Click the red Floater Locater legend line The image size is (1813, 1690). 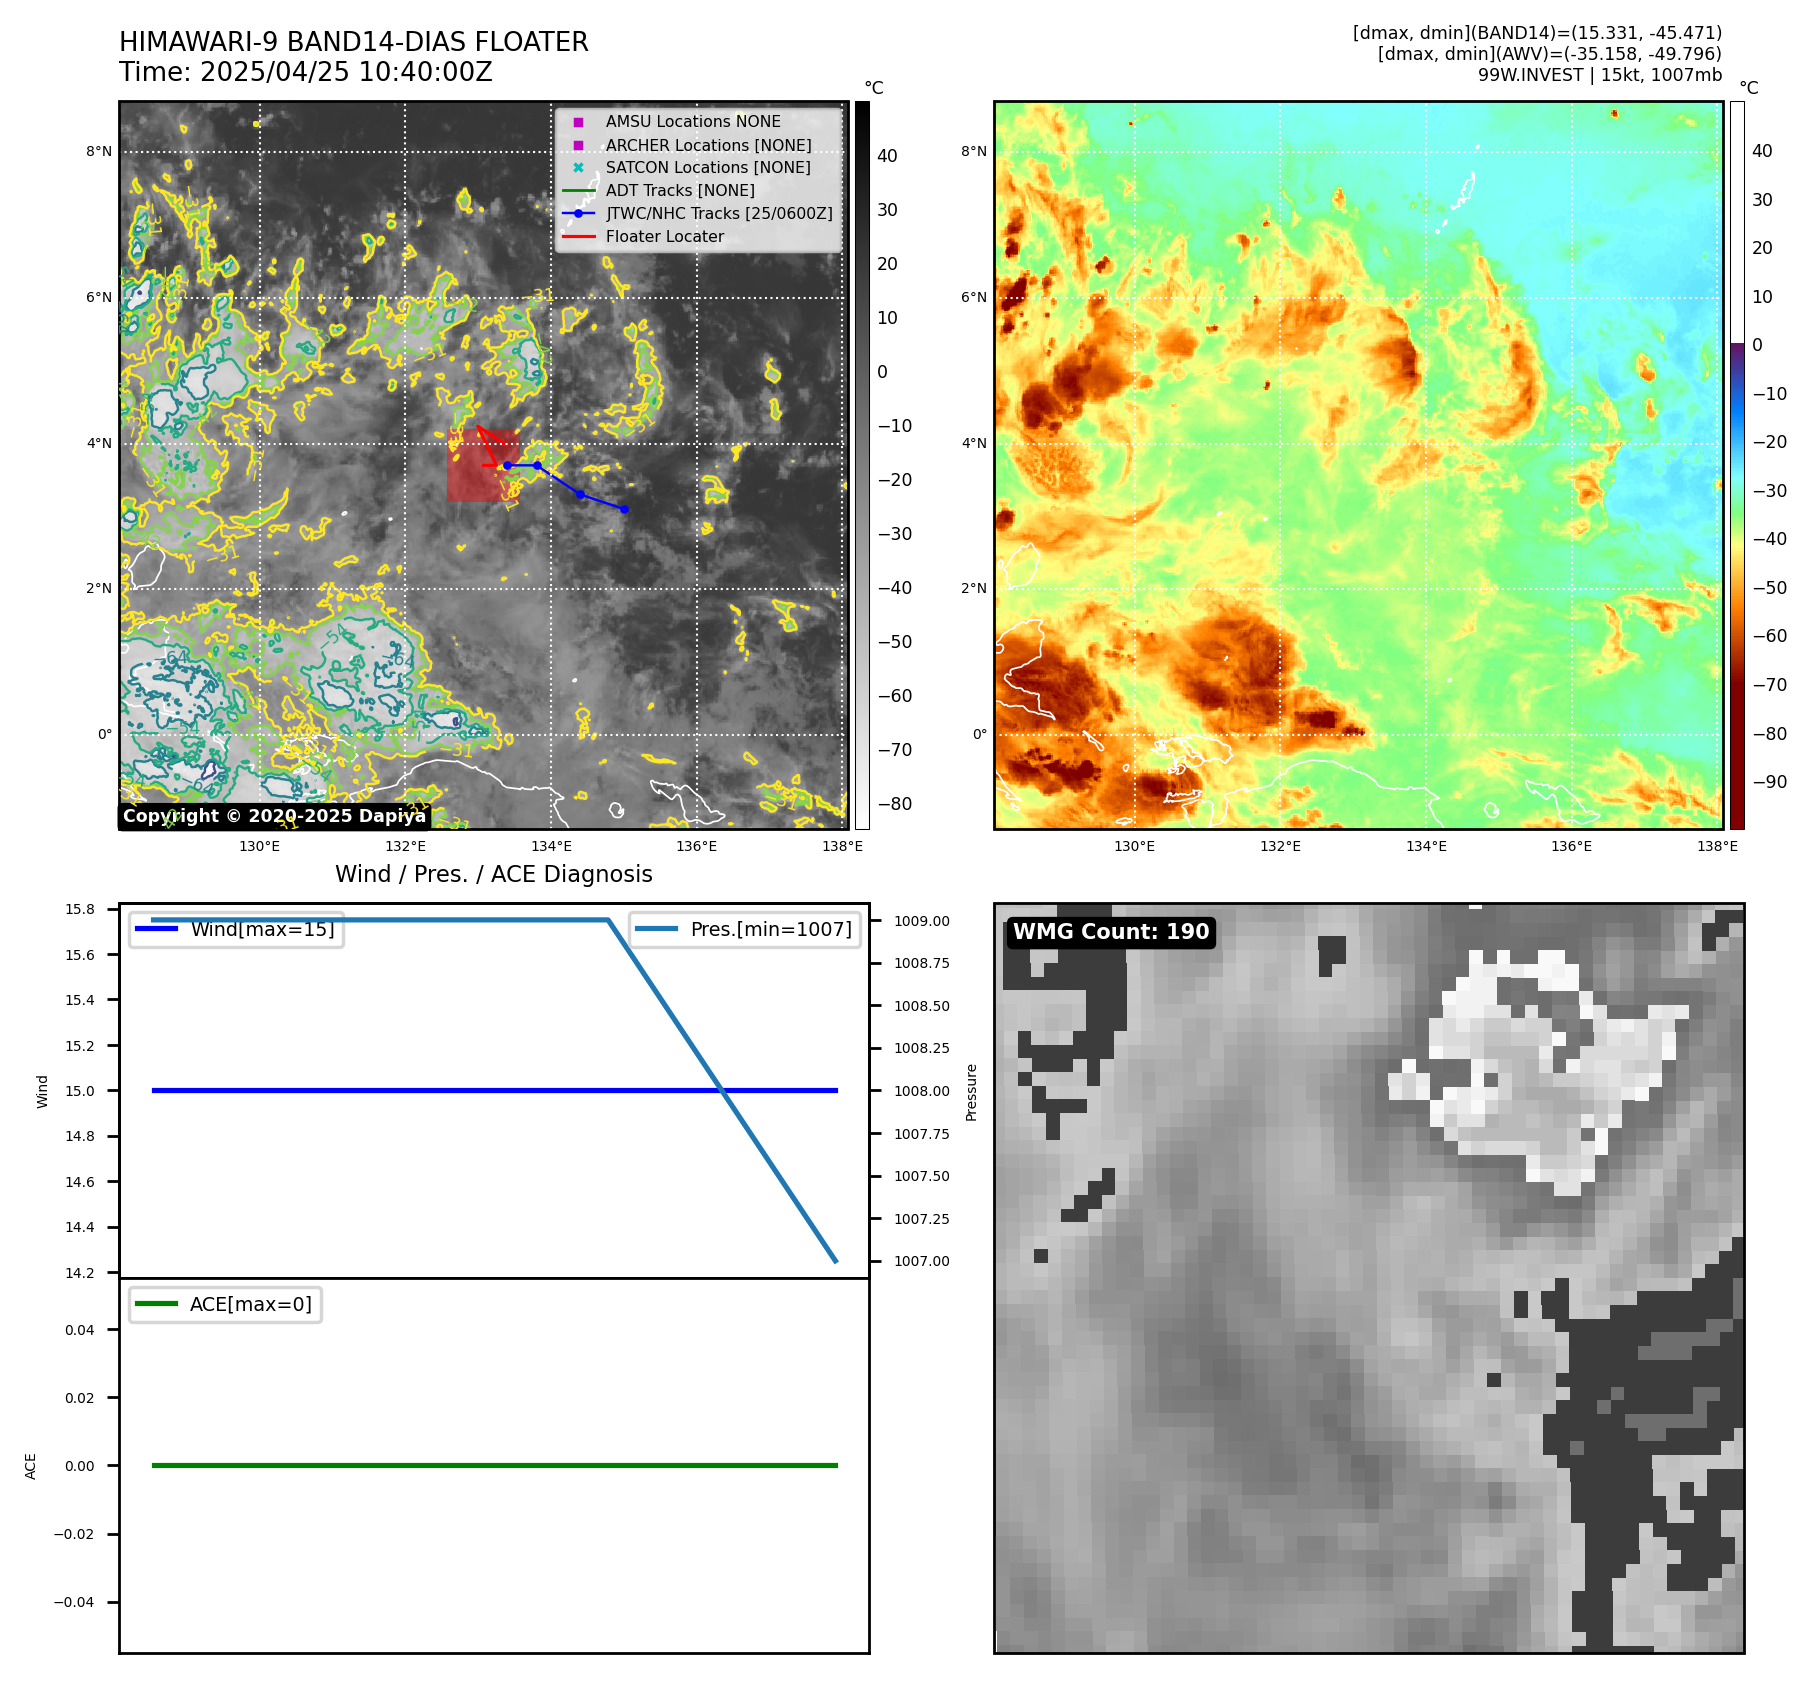578,237
